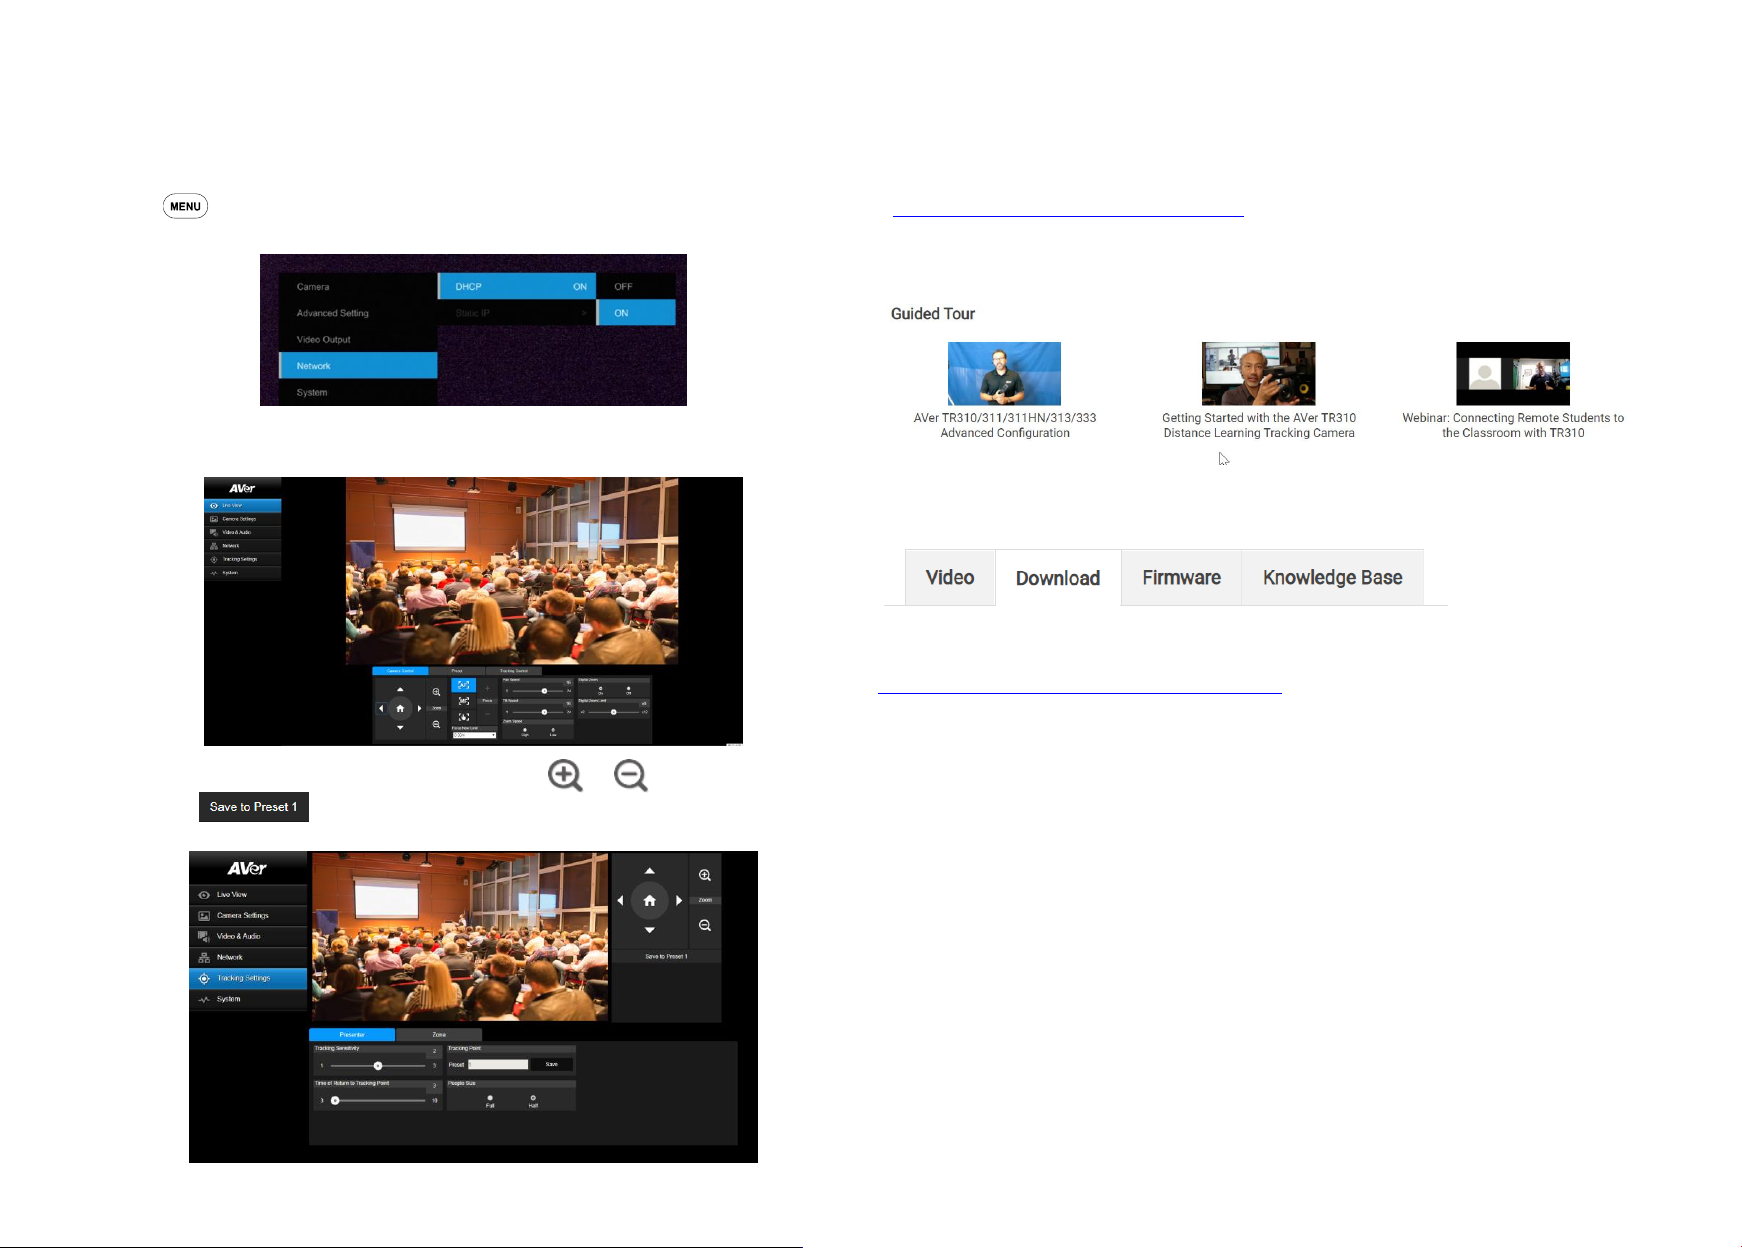Choose the highlighted ON option for DHCP

coord(636,313)
